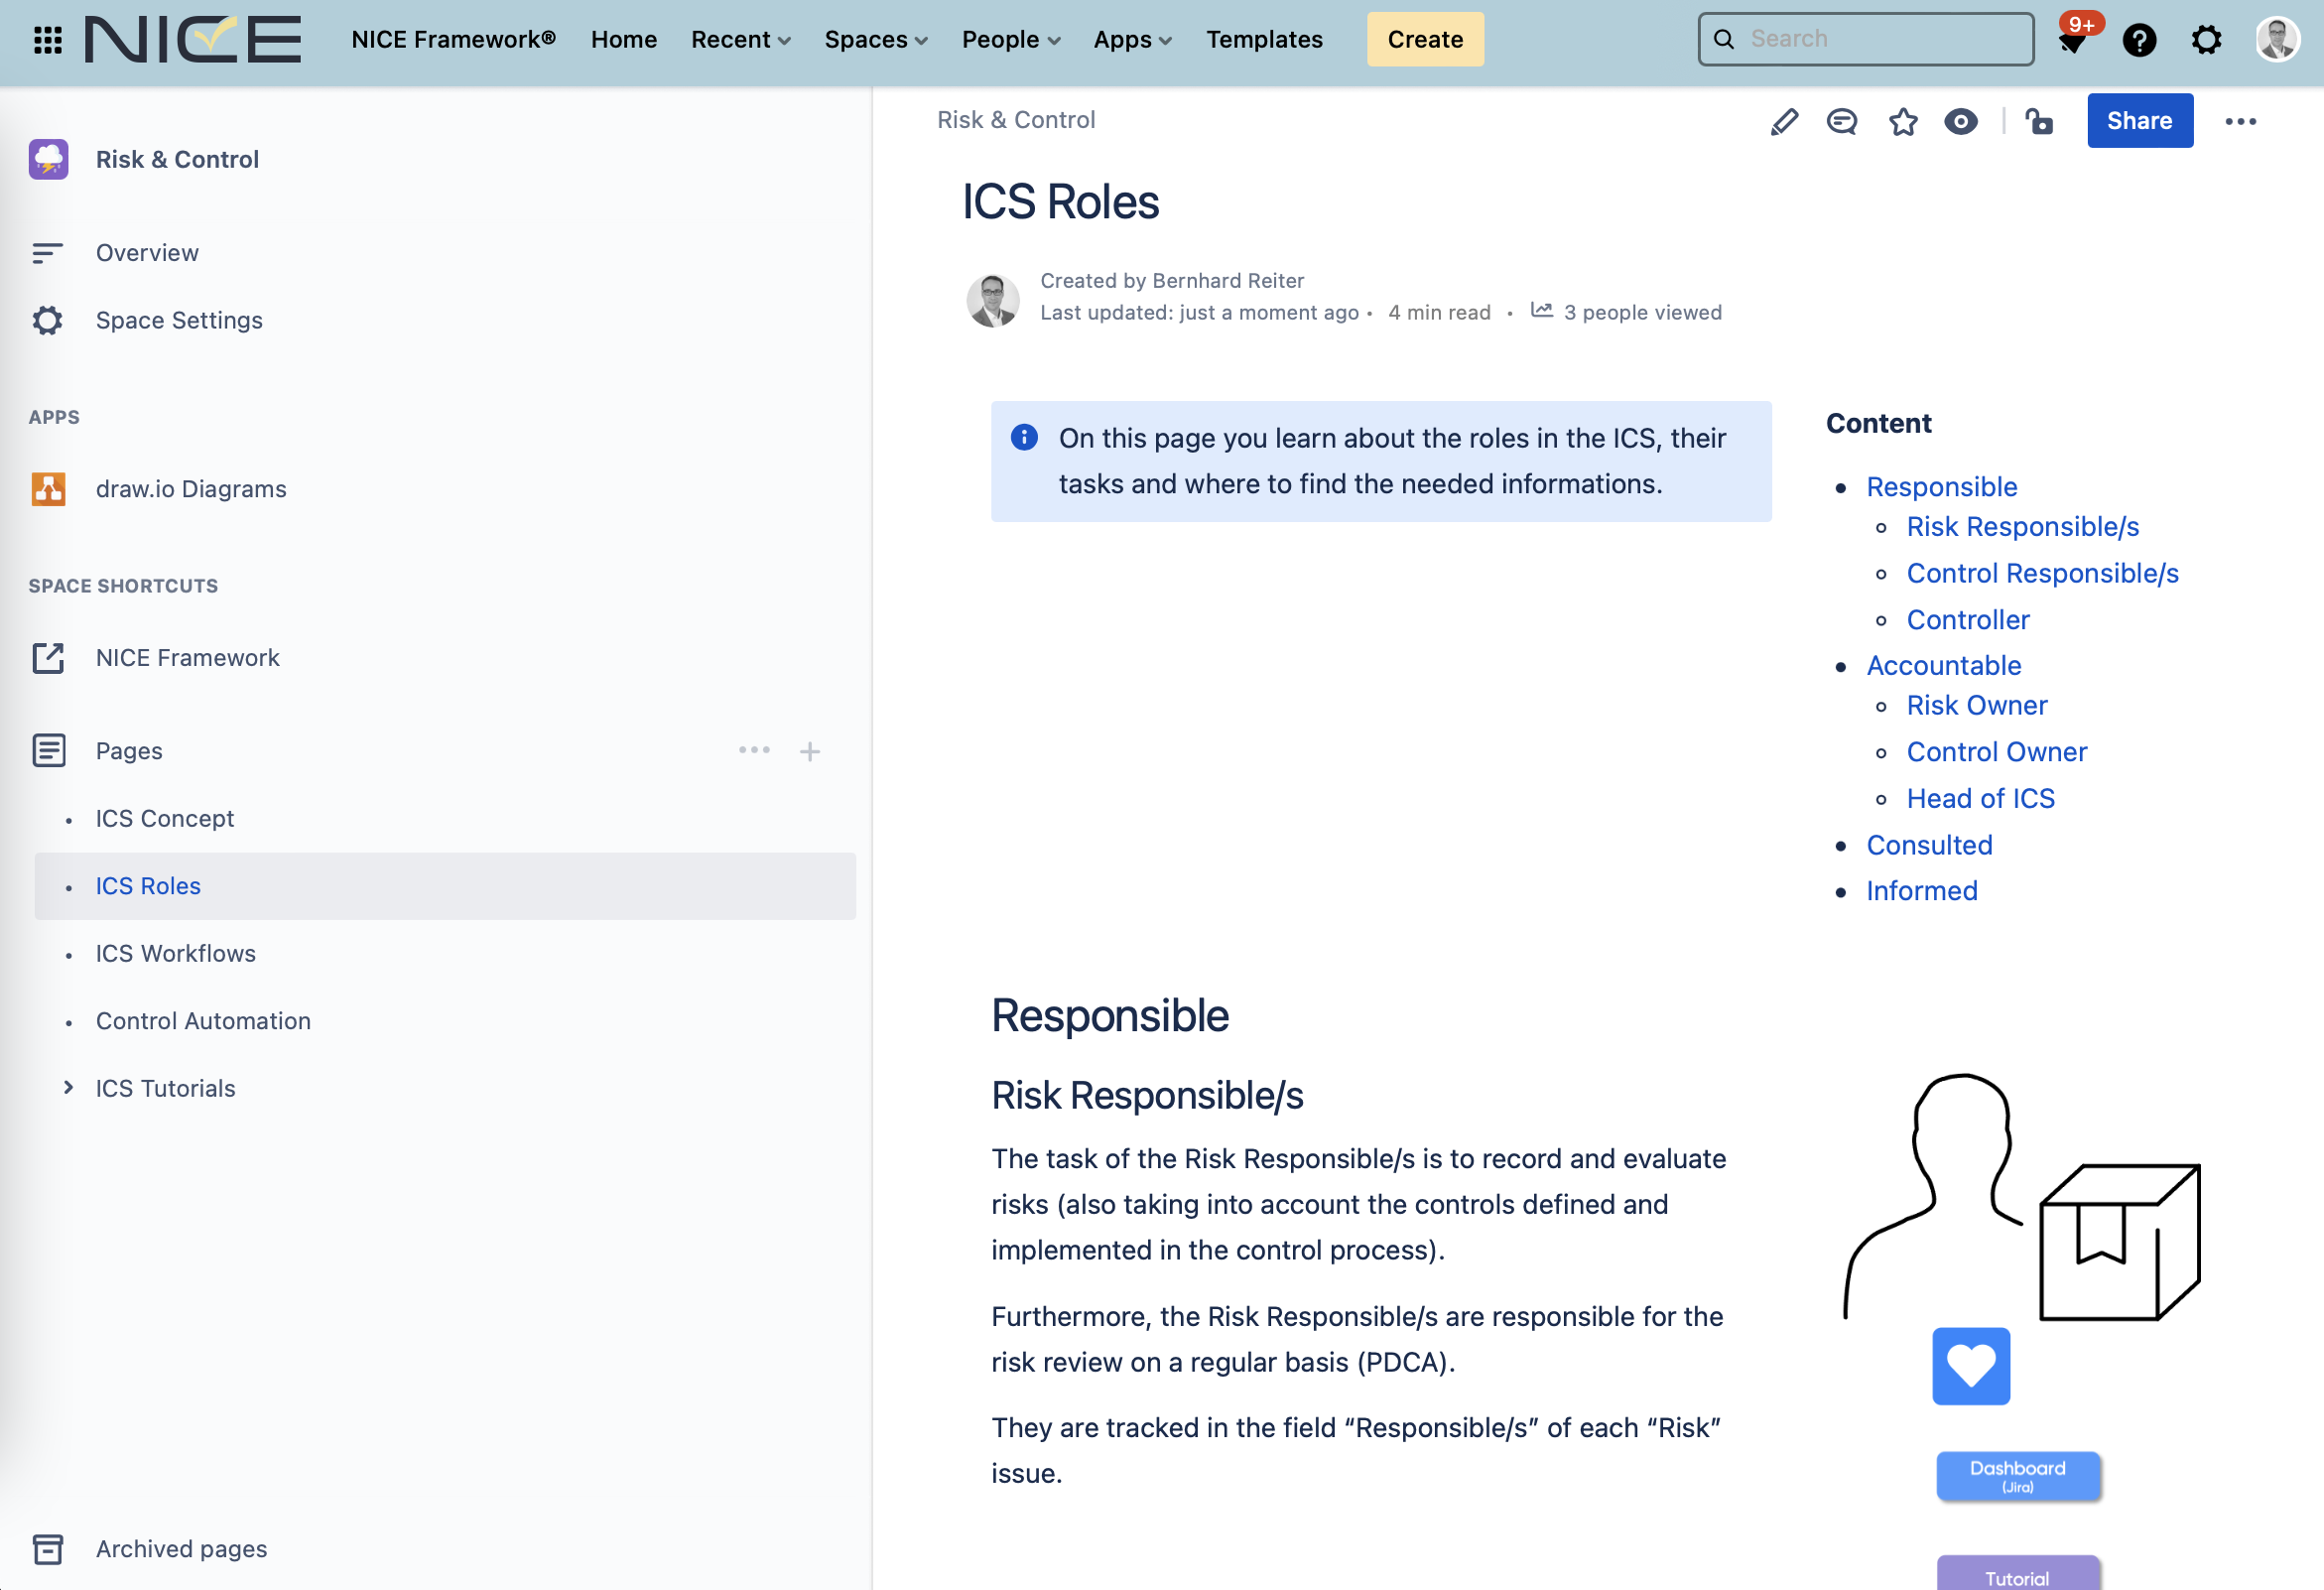Star this page as favorite
Image resolution: width=2324 pixels, height=1590 pixels.
pyautogui.click(x=1902, y=121)
